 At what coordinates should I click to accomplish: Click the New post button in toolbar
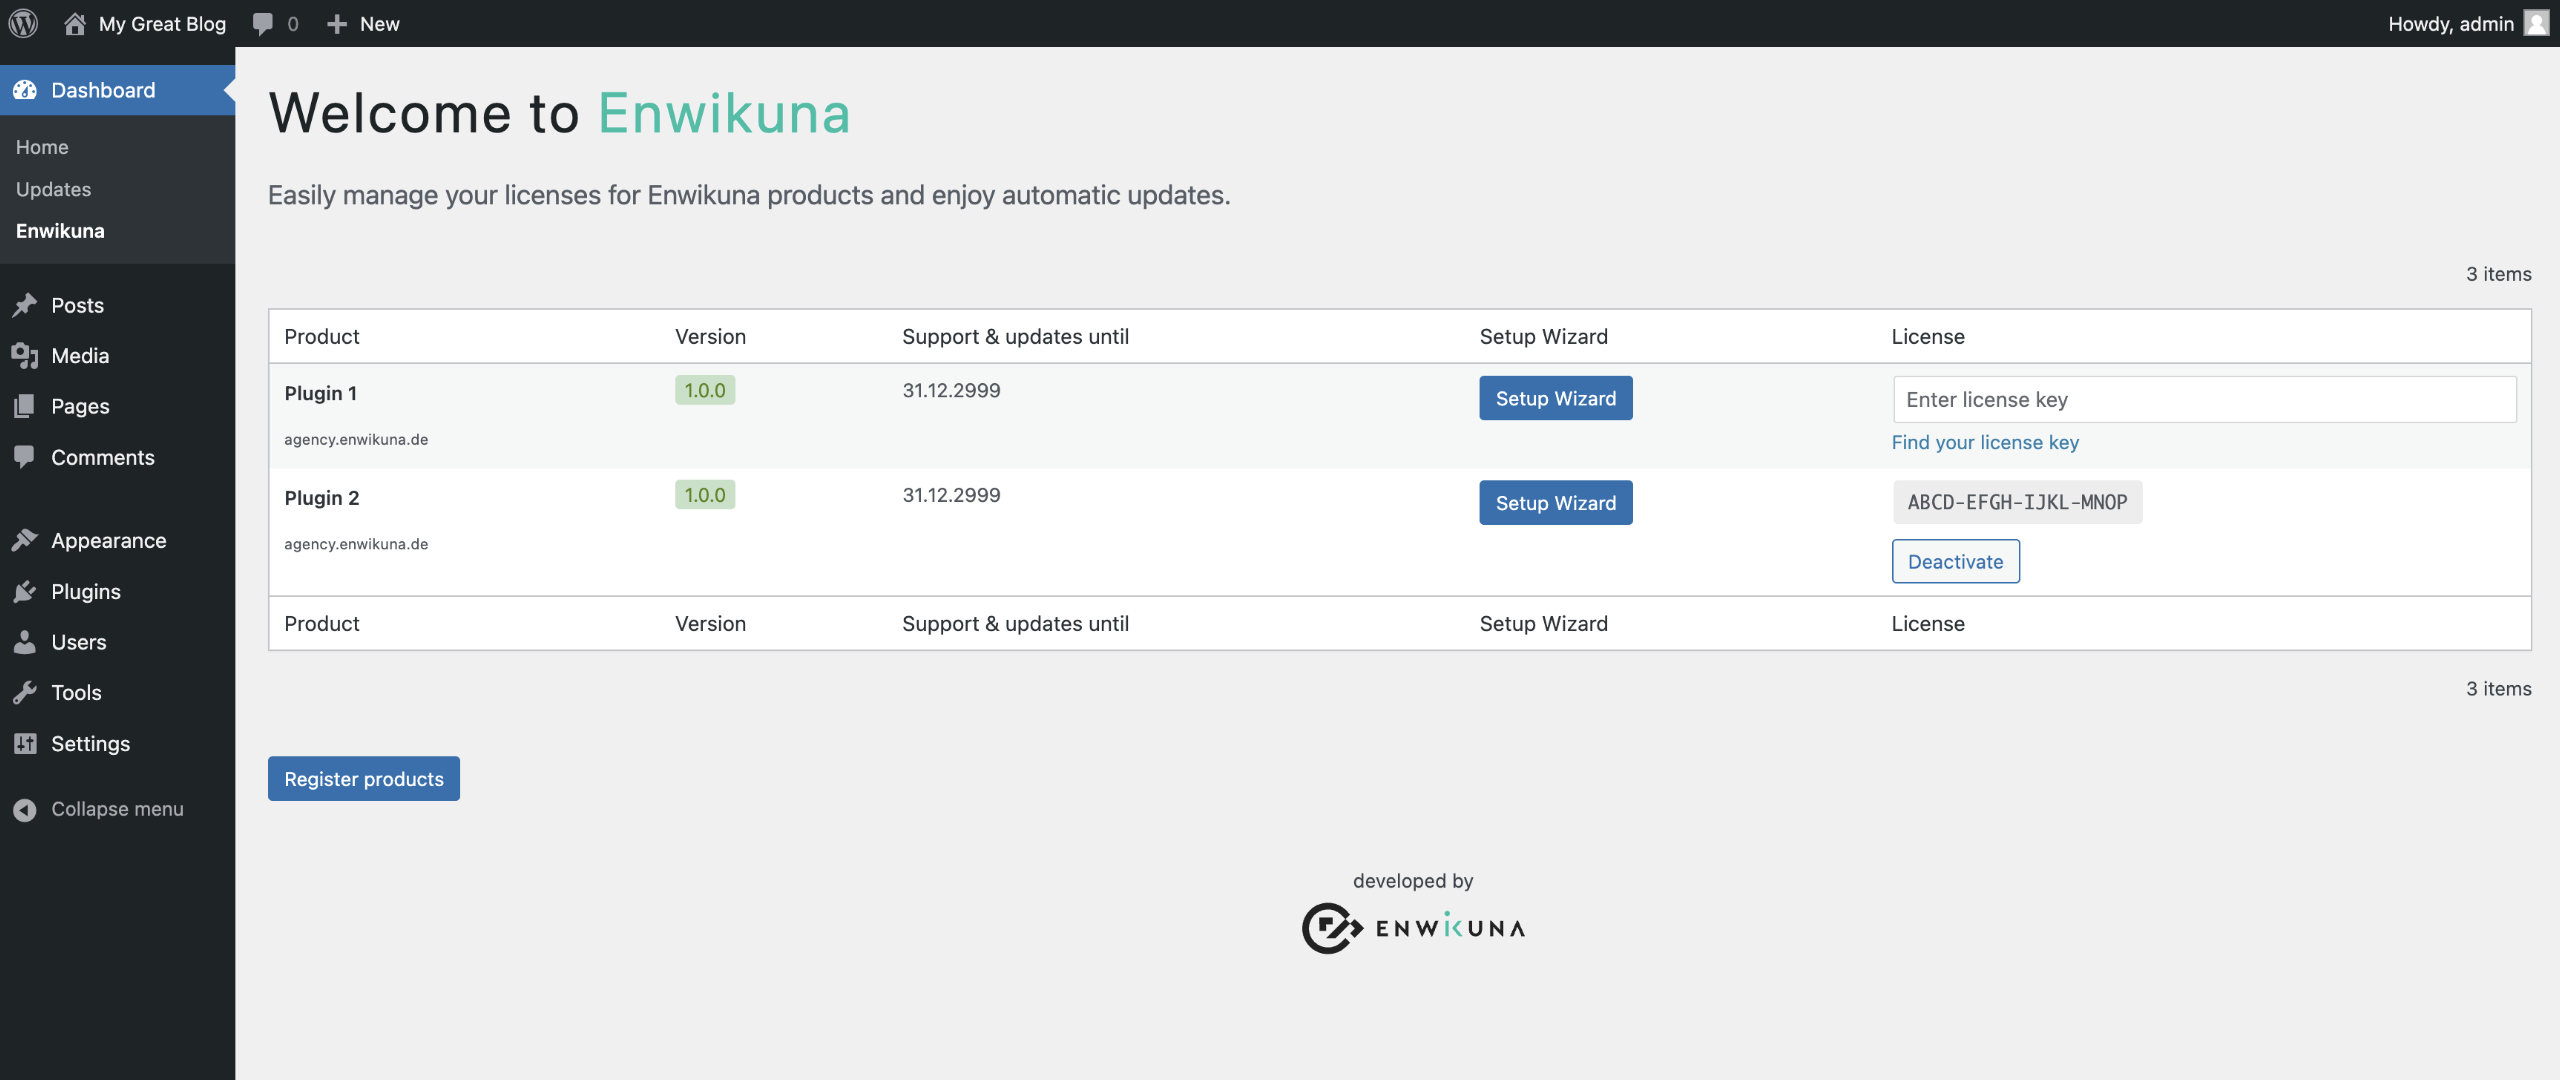(361, 23)
